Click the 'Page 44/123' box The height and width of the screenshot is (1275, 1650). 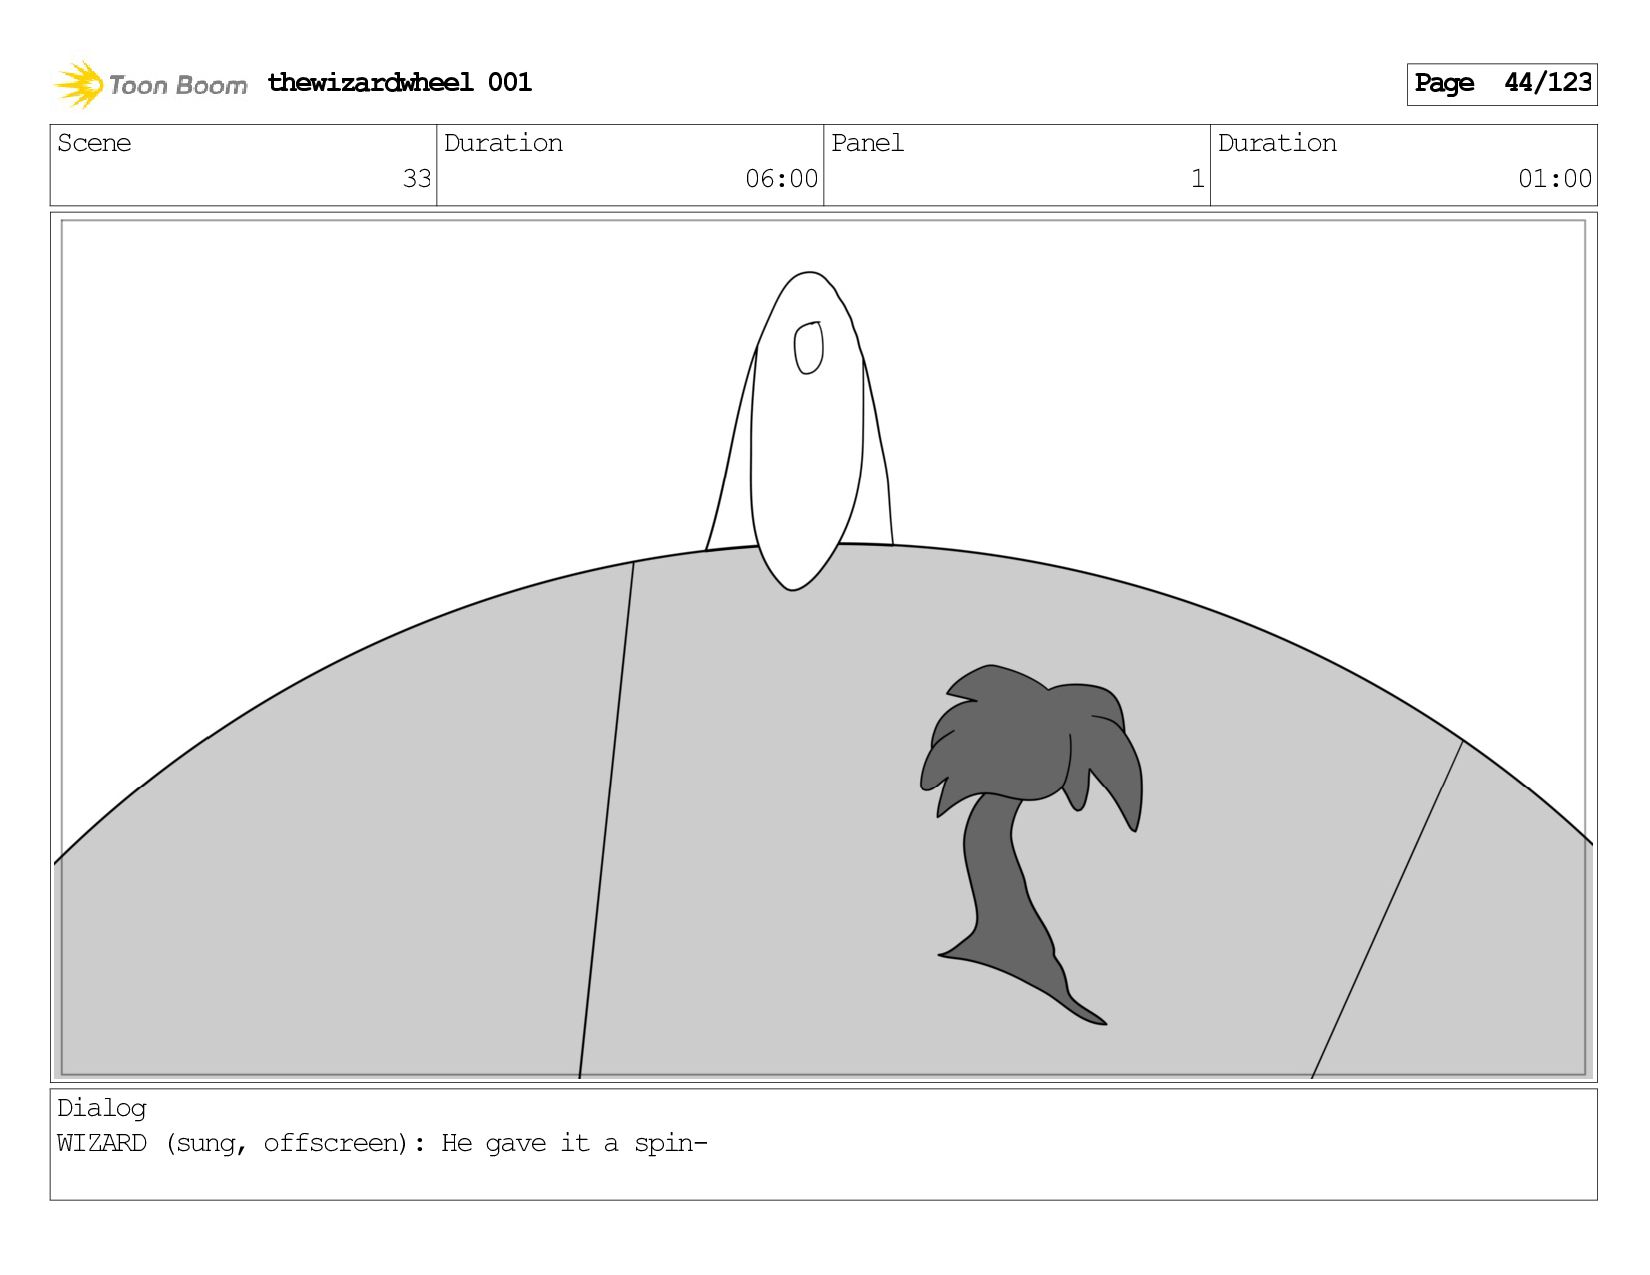[x=1501, y=84]
